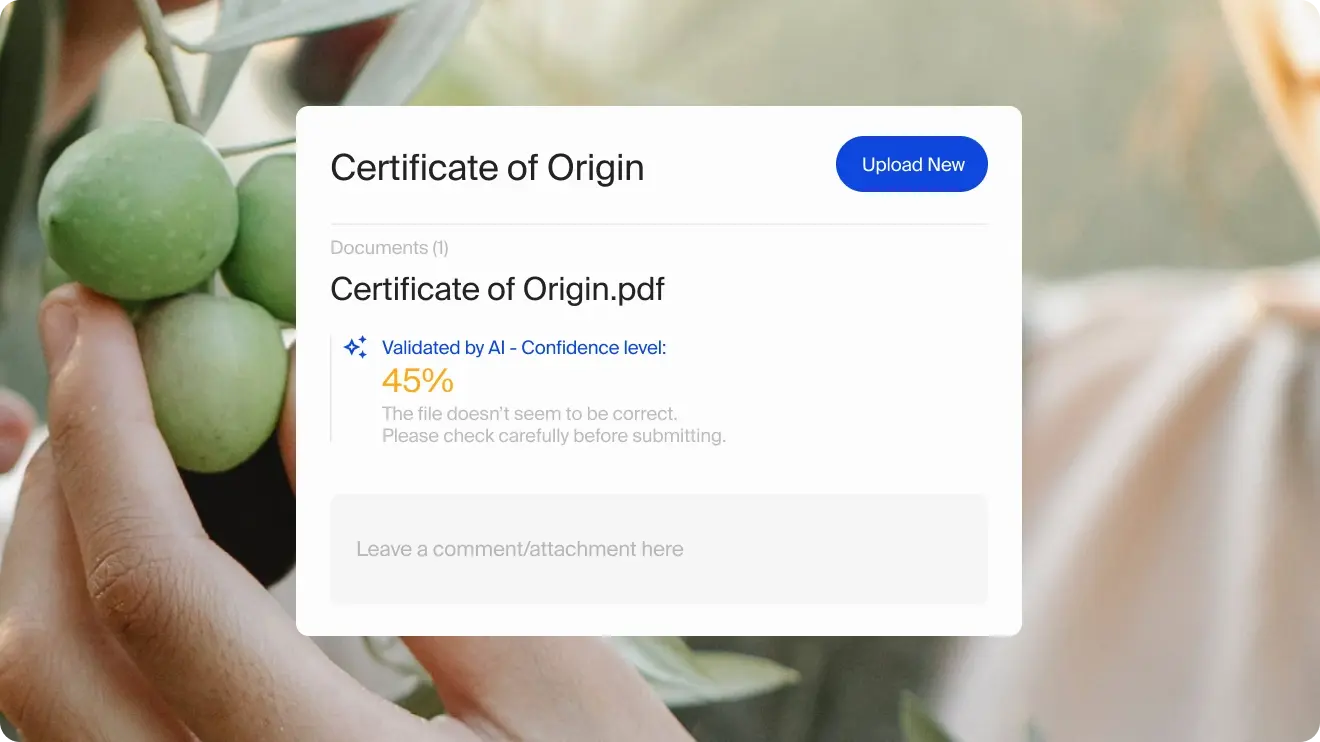Click the Documents (1) label

[389, 248]
